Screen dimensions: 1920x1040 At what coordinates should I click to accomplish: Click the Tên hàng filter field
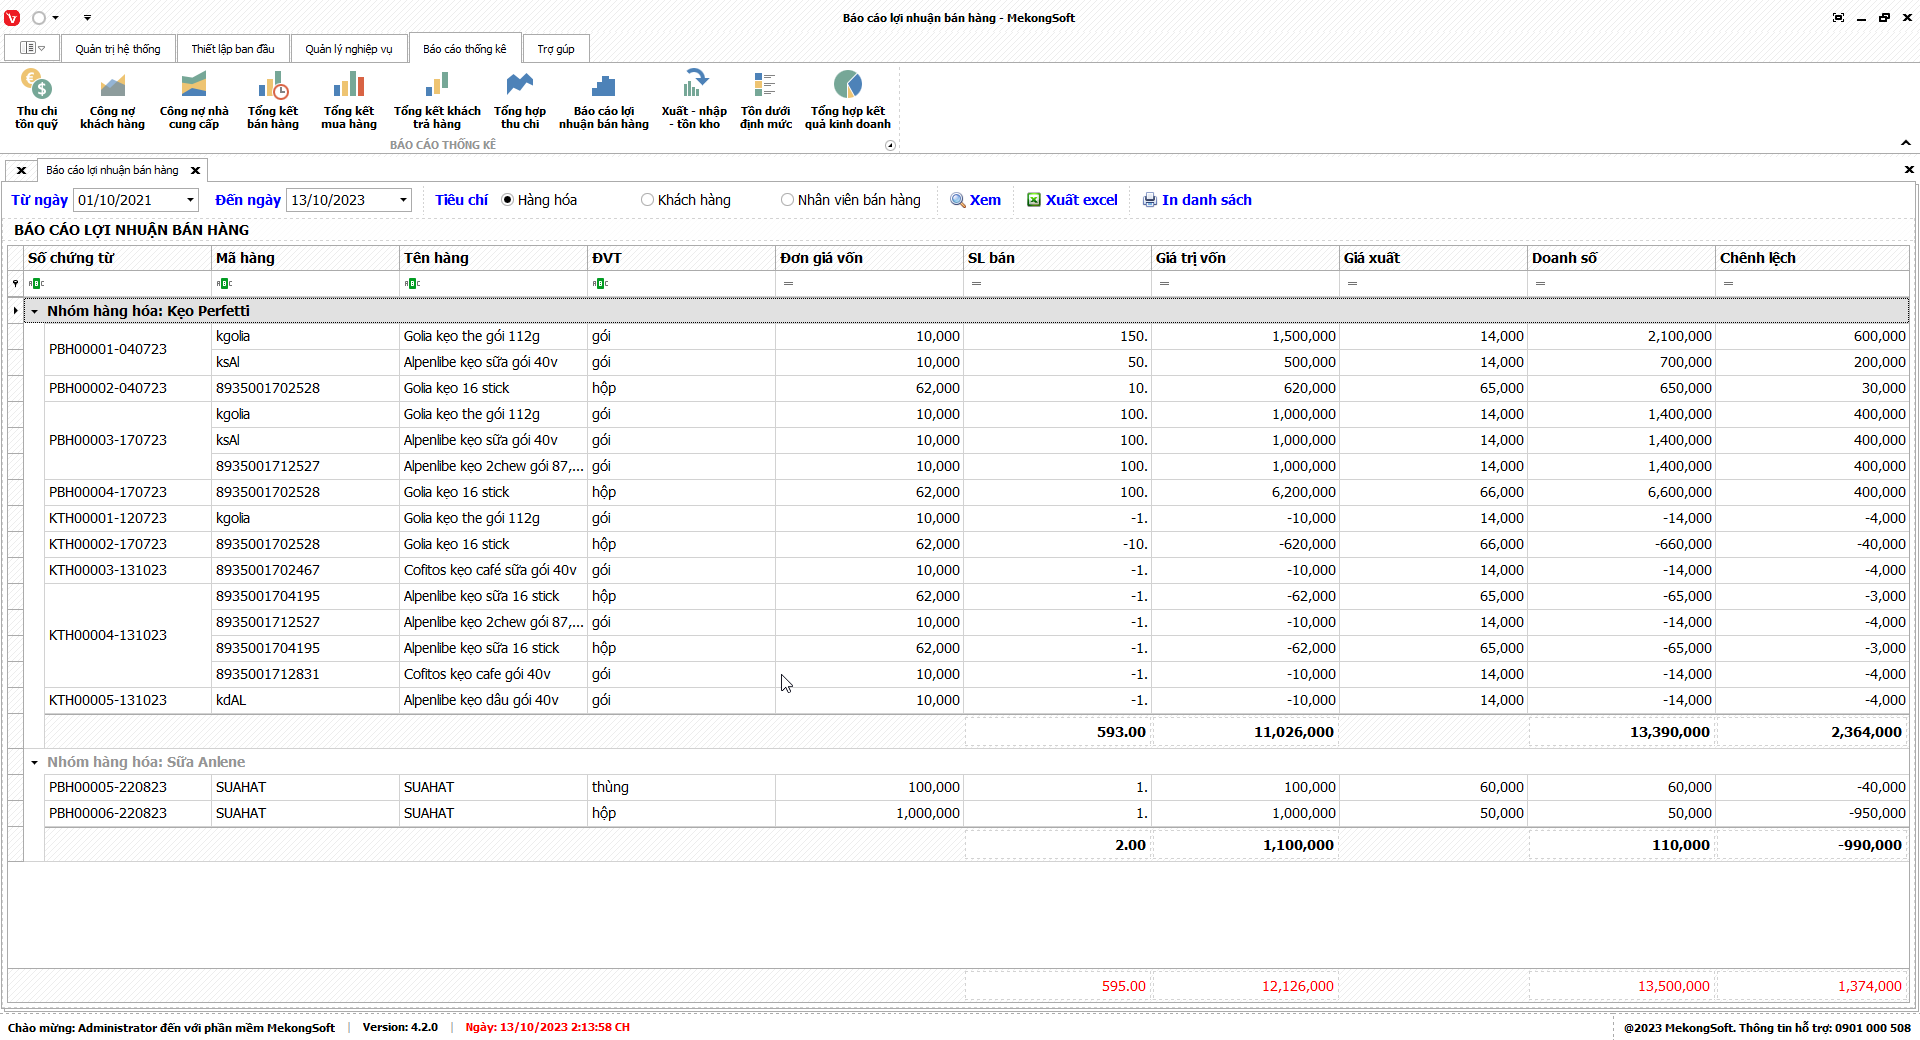click(x=494, y=284)
